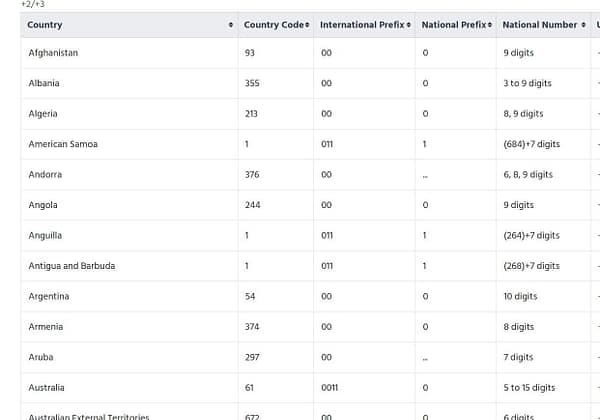
Task: Click on the Andorra row name
Action: click(x=45, y=175)
